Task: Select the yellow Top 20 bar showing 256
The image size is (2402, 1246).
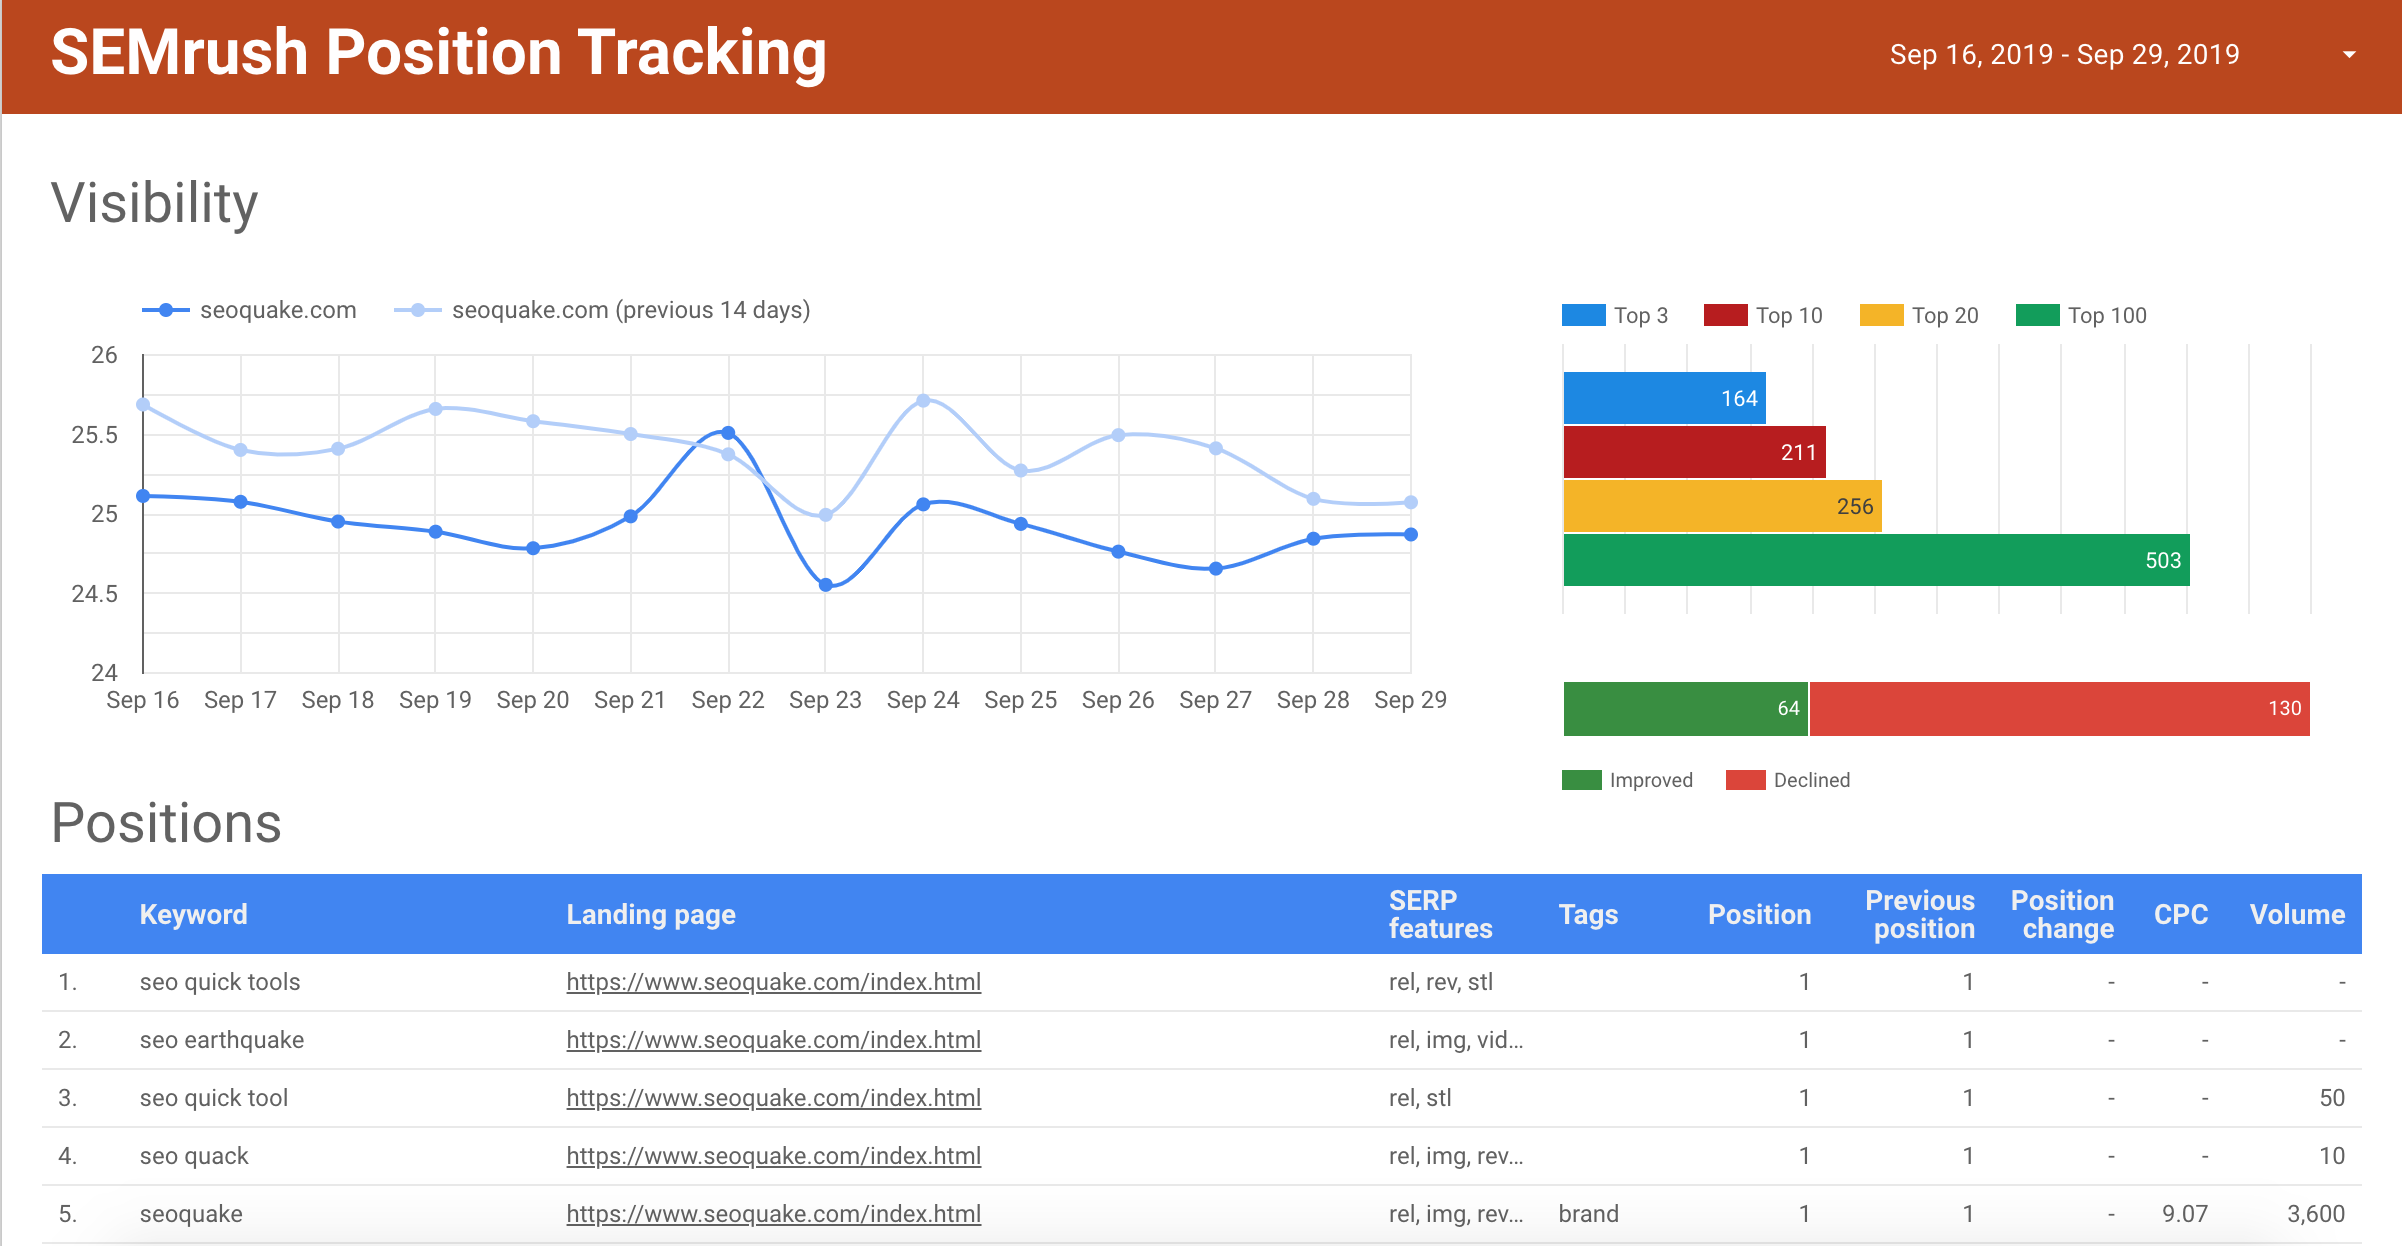Action: [1722, 506]
